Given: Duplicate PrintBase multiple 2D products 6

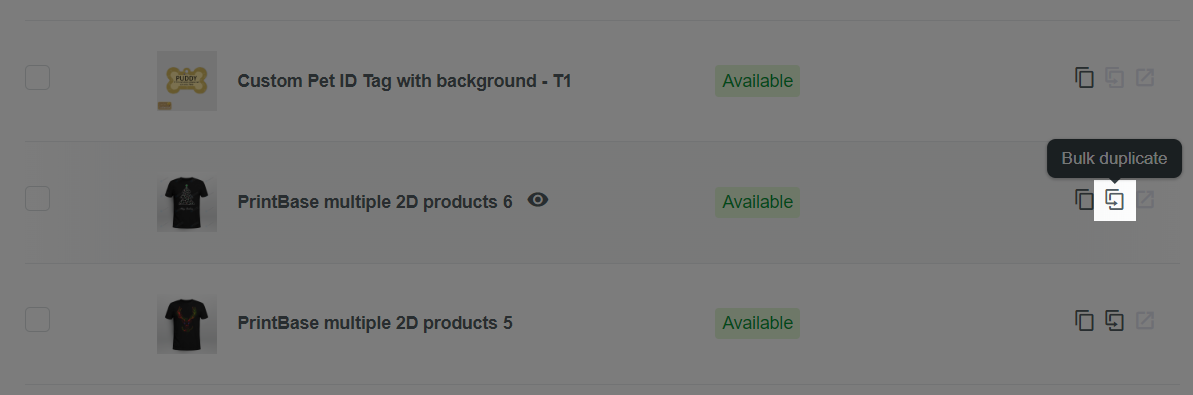Looking at the screenshot, I should [1083, 200].
